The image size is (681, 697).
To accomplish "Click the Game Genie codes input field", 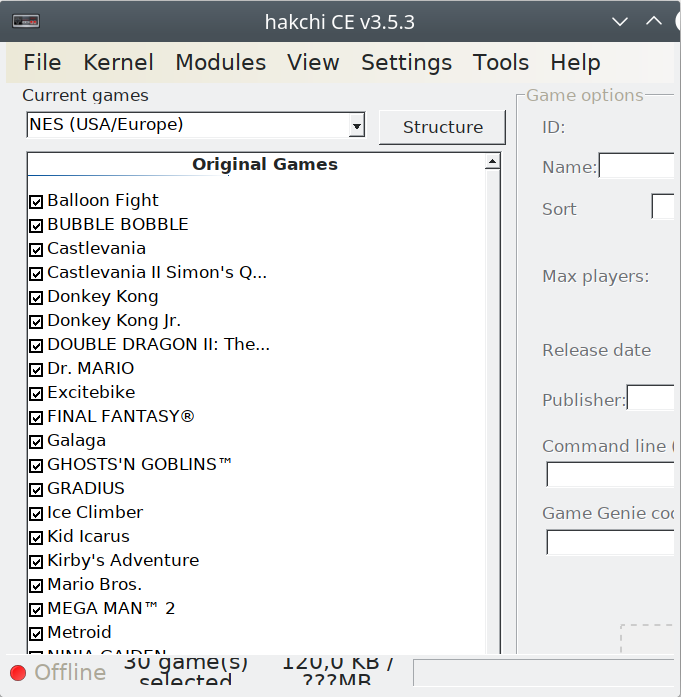I will (610, 542).
